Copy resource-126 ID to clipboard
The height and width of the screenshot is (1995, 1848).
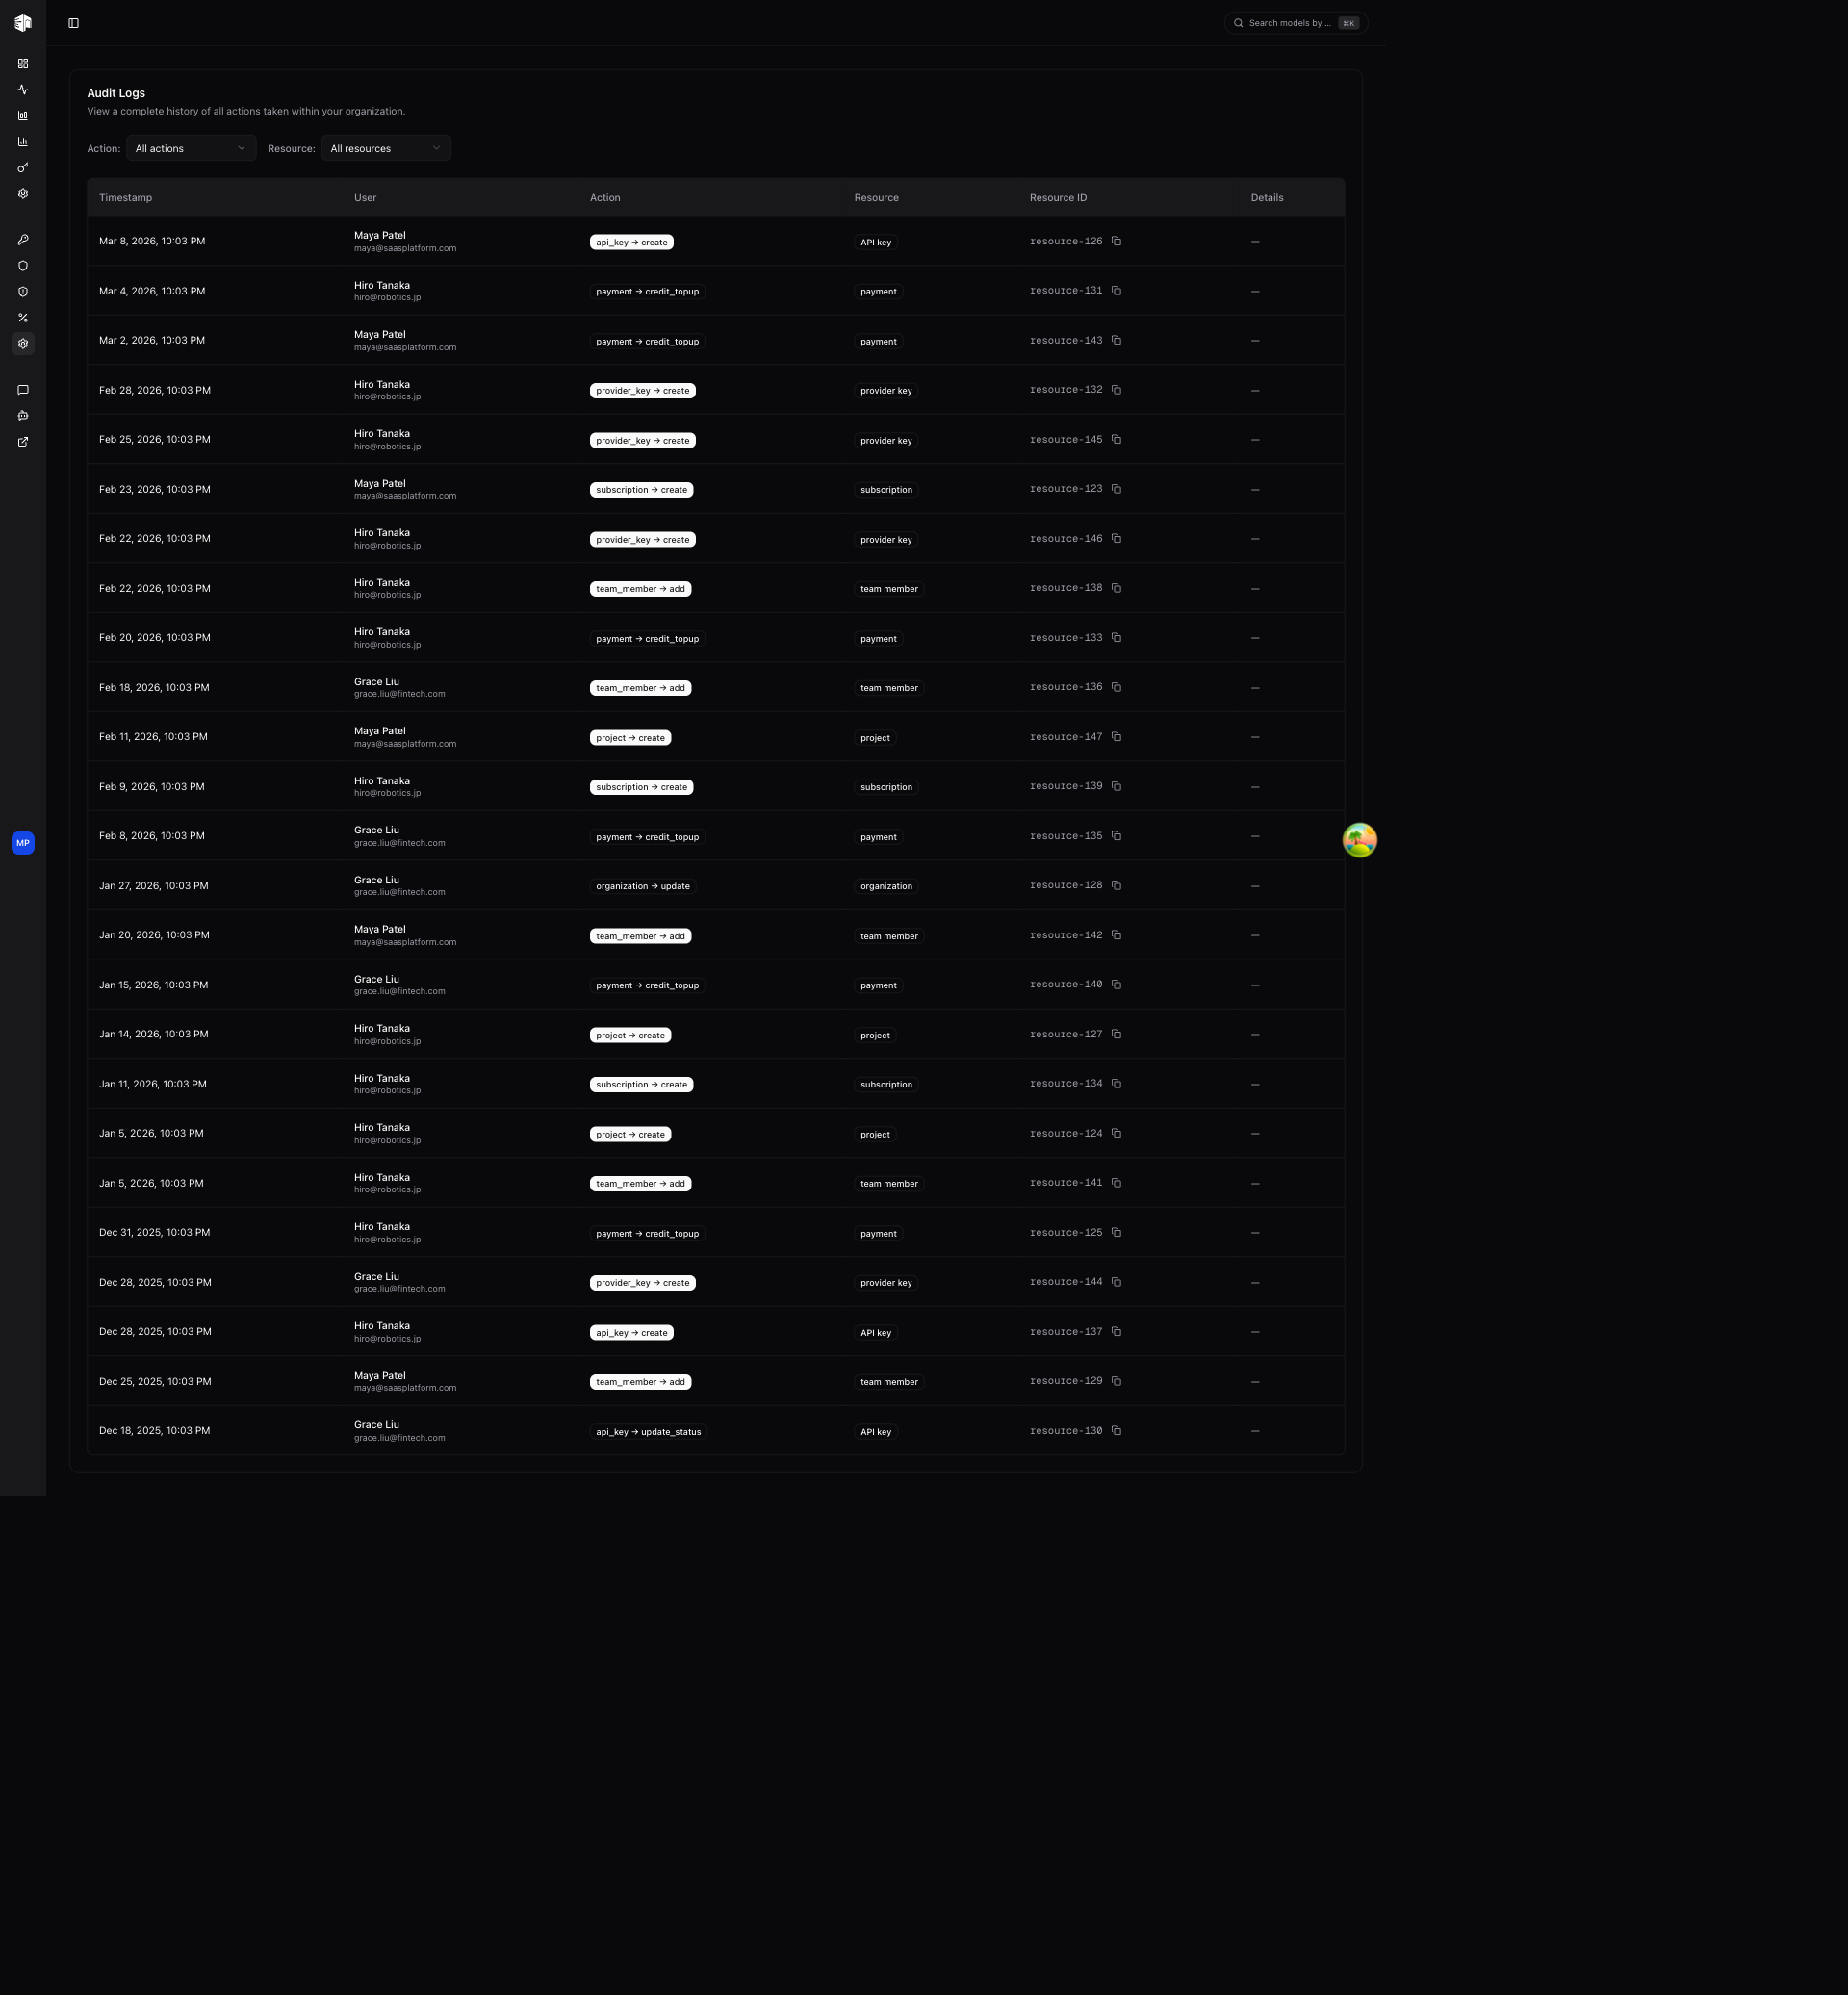pos(1116,241)
